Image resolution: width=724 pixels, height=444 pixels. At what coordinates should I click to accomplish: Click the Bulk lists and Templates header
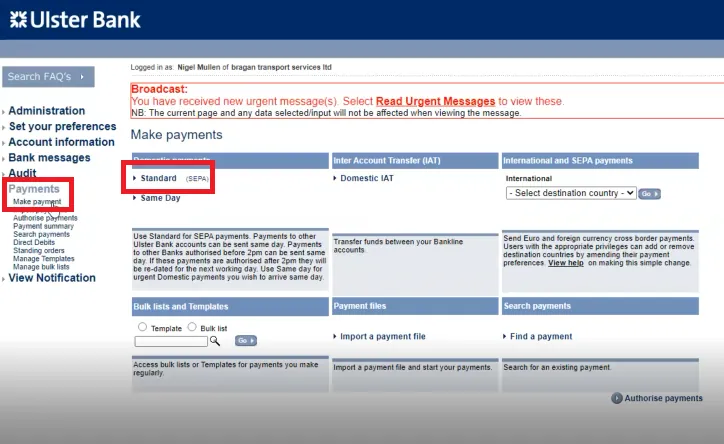pyautogui.click(x=230, y=306)
